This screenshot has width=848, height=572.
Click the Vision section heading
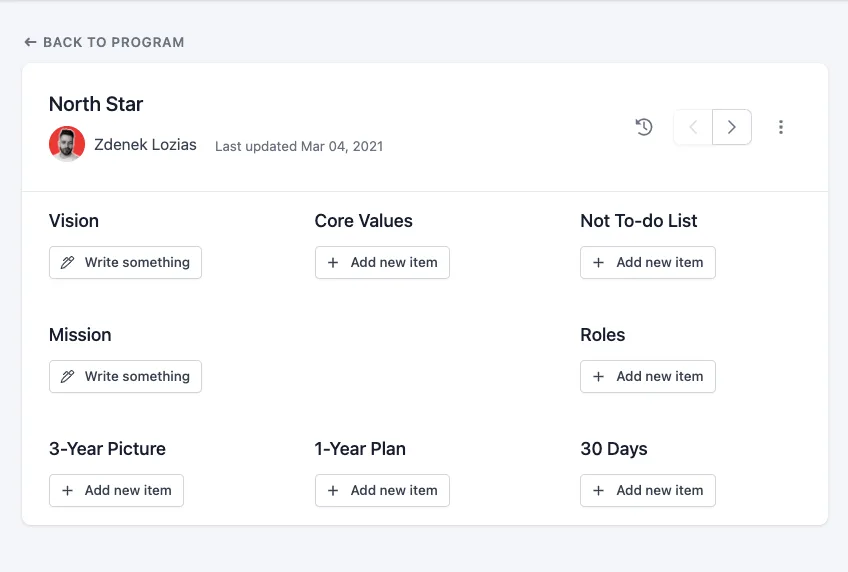coord(74,221)
